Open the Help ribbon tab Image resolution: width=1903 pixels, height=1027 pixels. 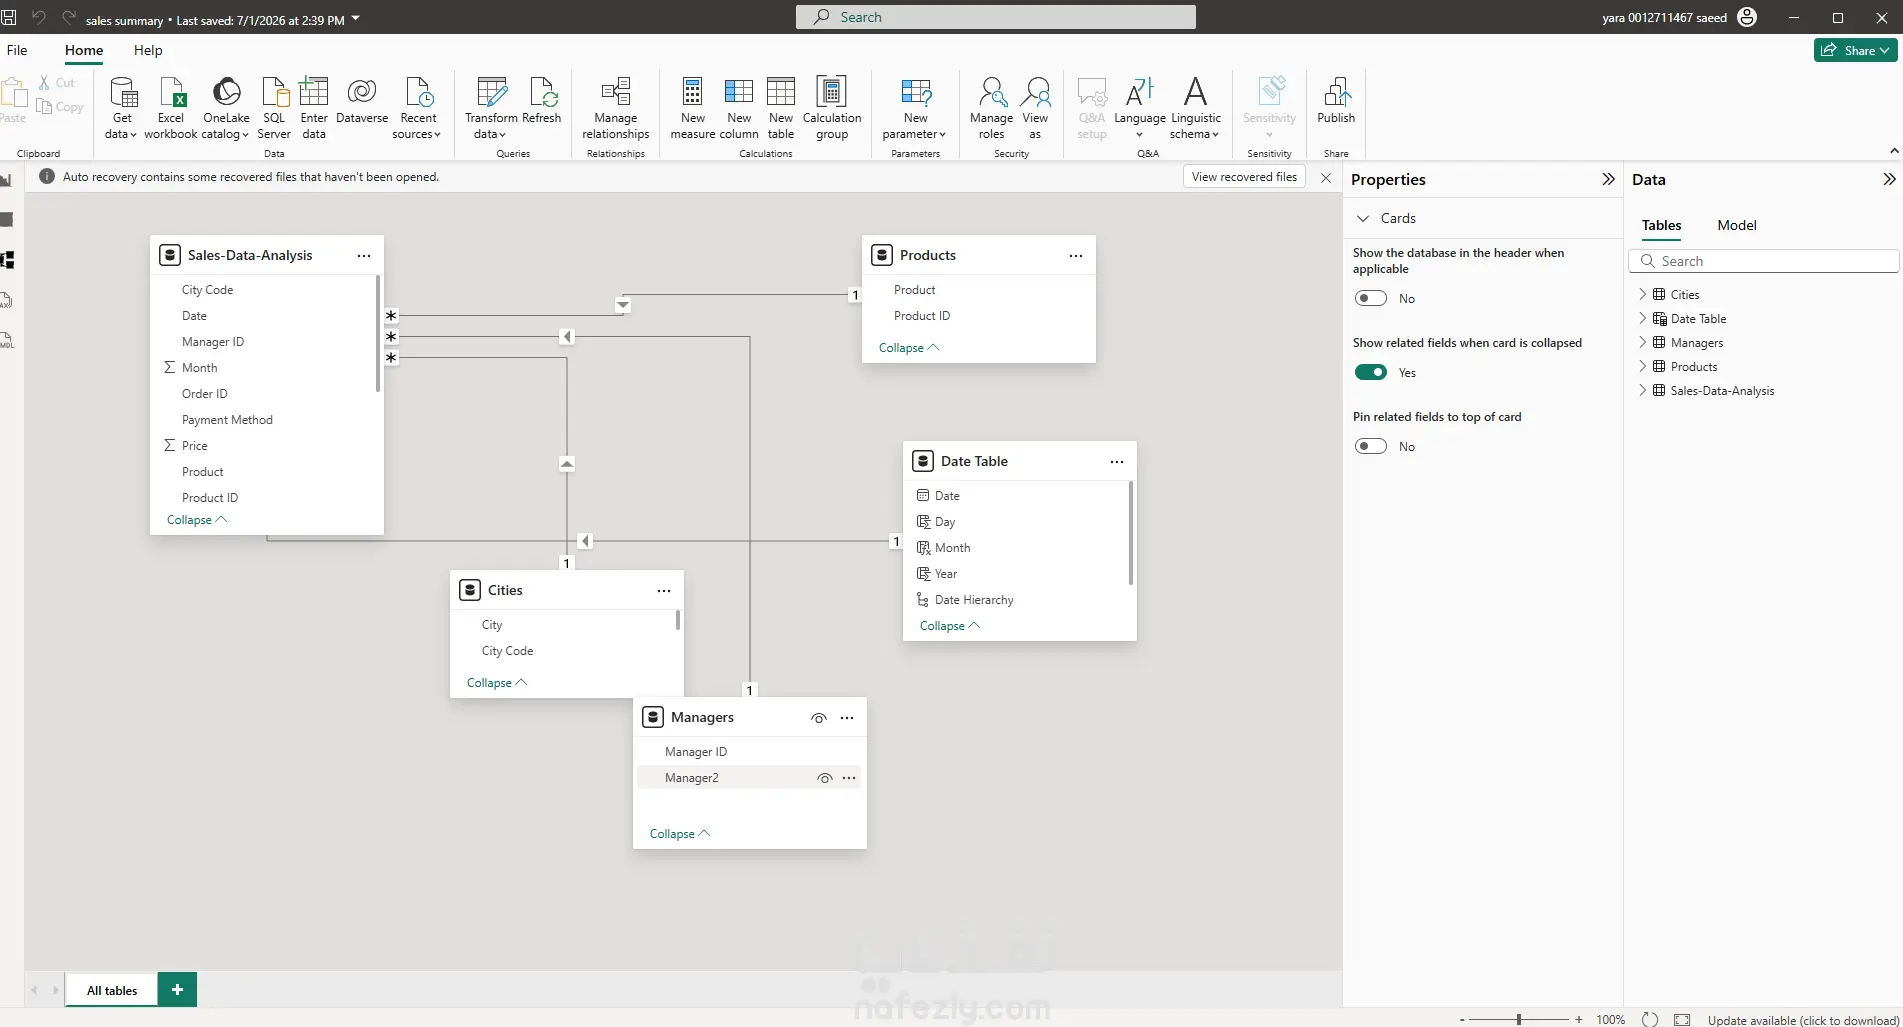(x=148, y=50)
